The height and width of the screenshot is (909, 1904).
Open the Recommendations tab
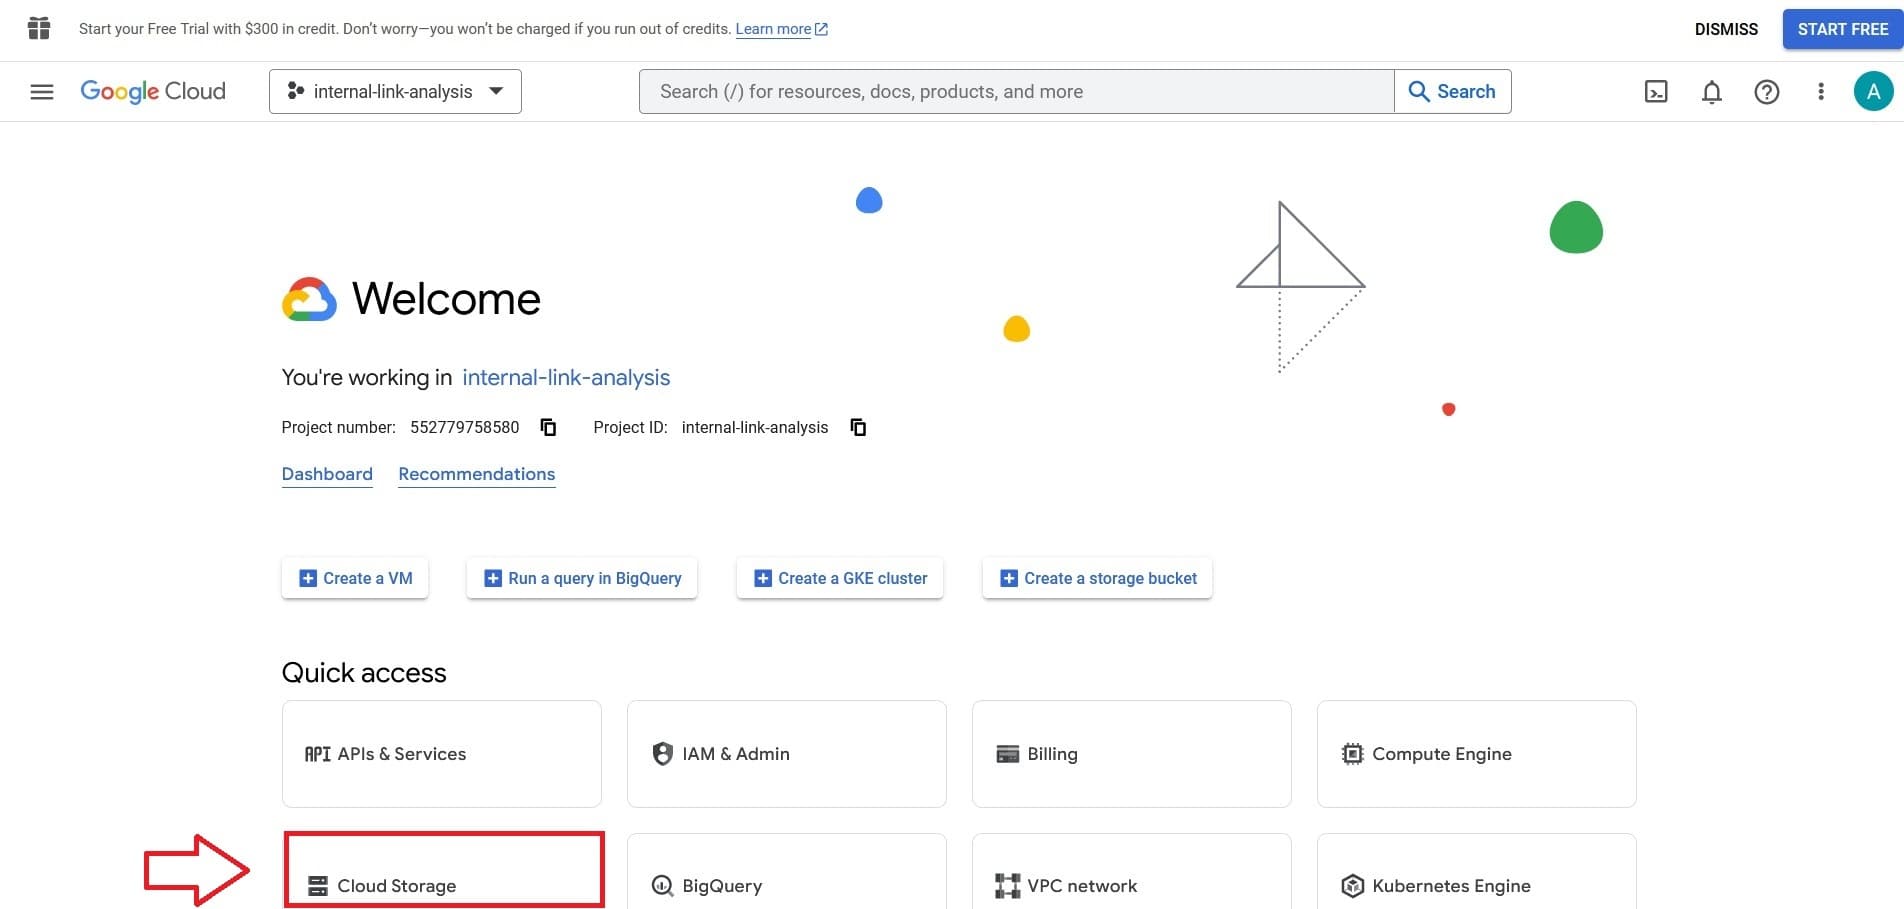(476, 474)
